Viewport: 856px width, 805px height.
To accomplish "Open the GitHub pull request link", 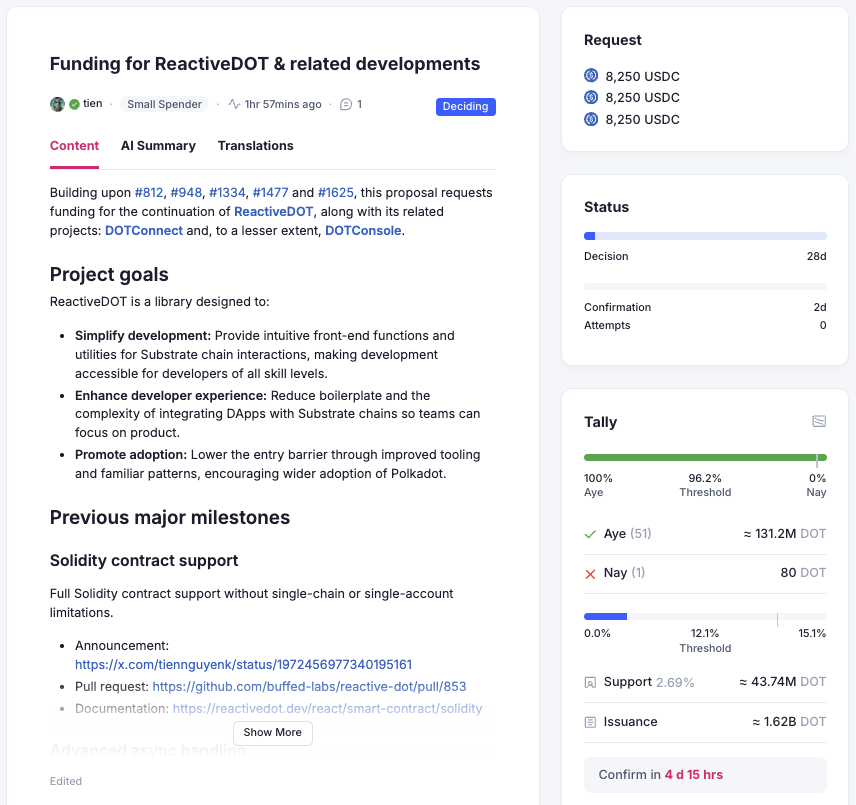I will 309,687.
